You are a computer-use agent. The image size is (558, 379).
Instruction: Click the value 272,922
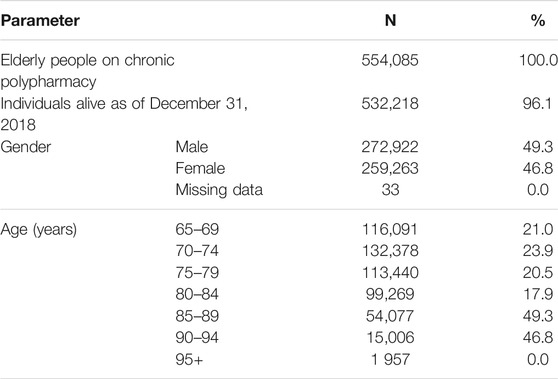[390, 147]
